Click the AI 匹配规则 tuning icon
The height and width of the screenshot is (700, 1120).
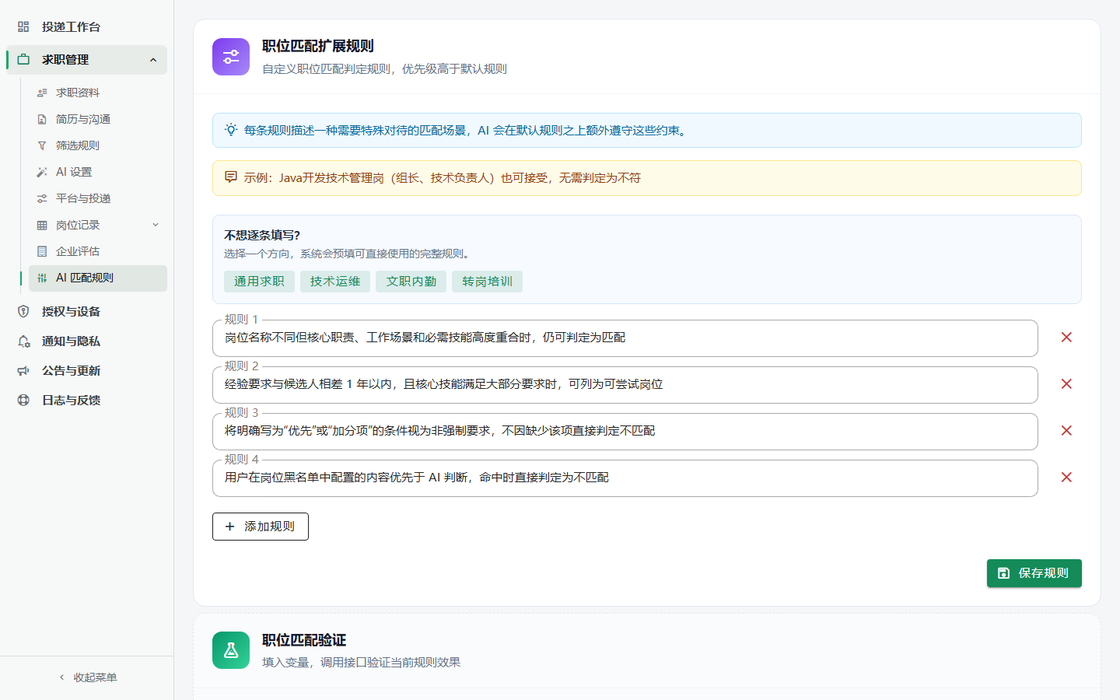[x=42, y=278]
